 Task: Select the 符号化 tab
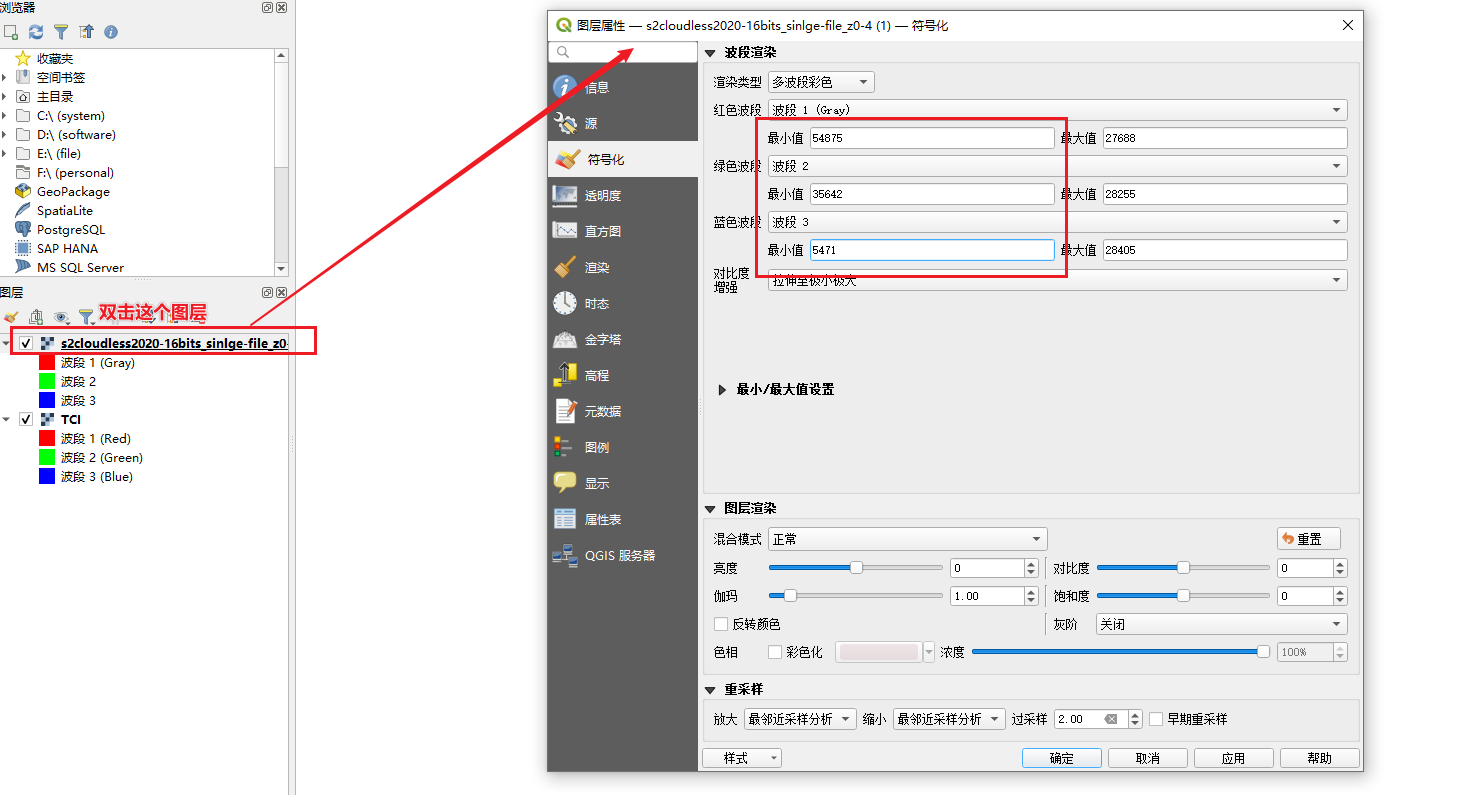[623, 159]
